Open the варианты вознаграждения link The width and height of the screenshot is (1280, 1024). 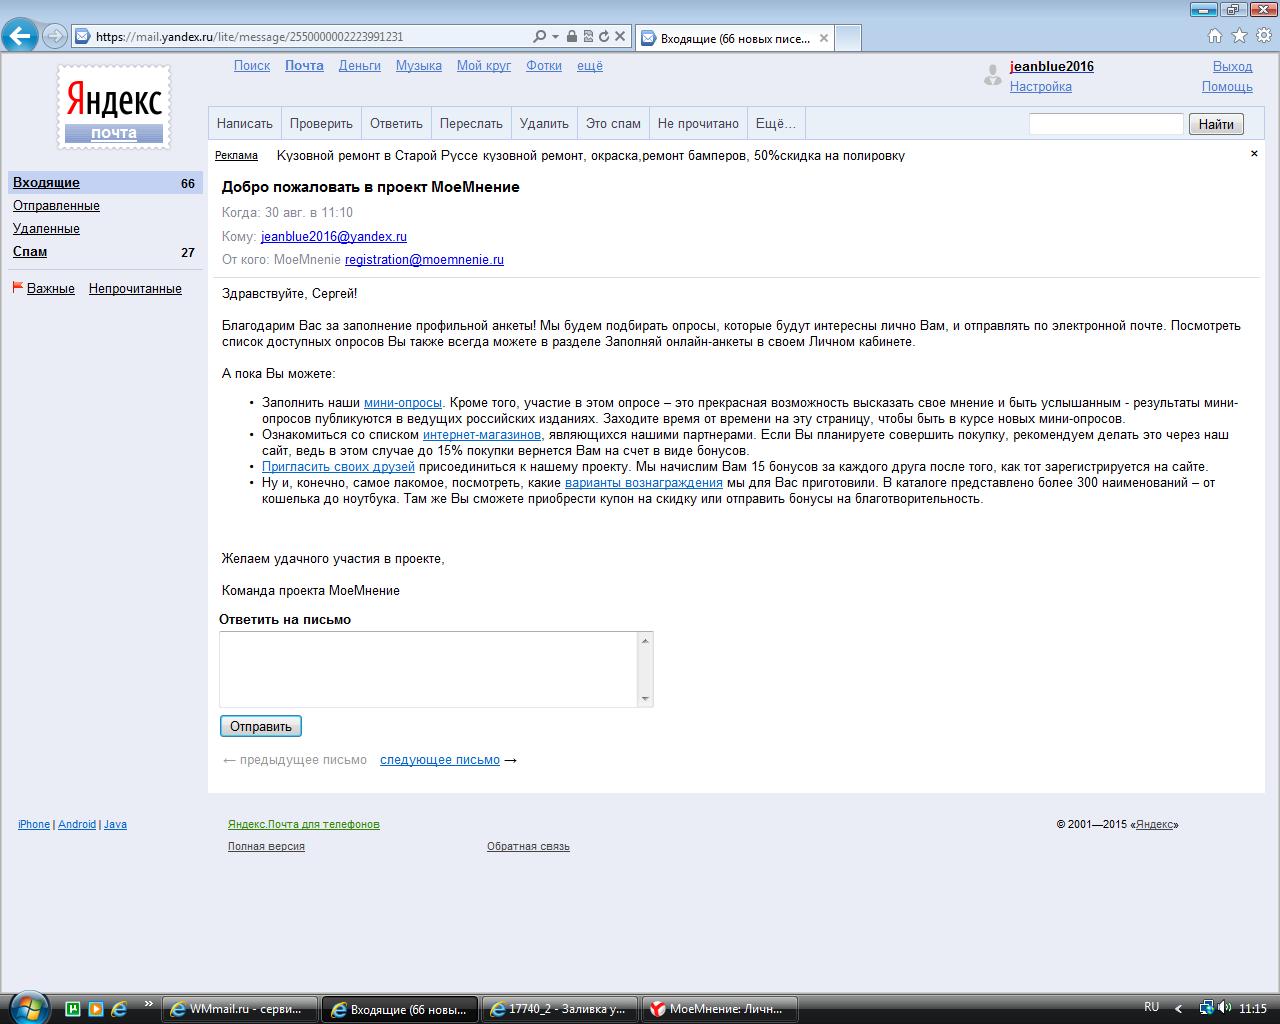coord(644,483)
